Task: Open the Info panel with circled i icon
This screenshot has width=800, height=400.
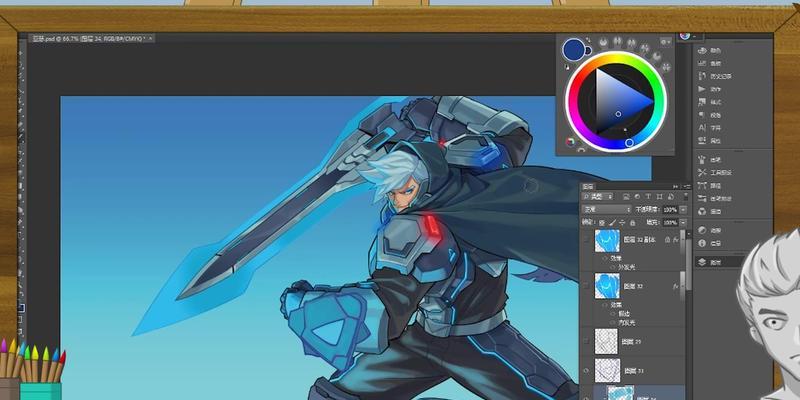Action: 702,243
